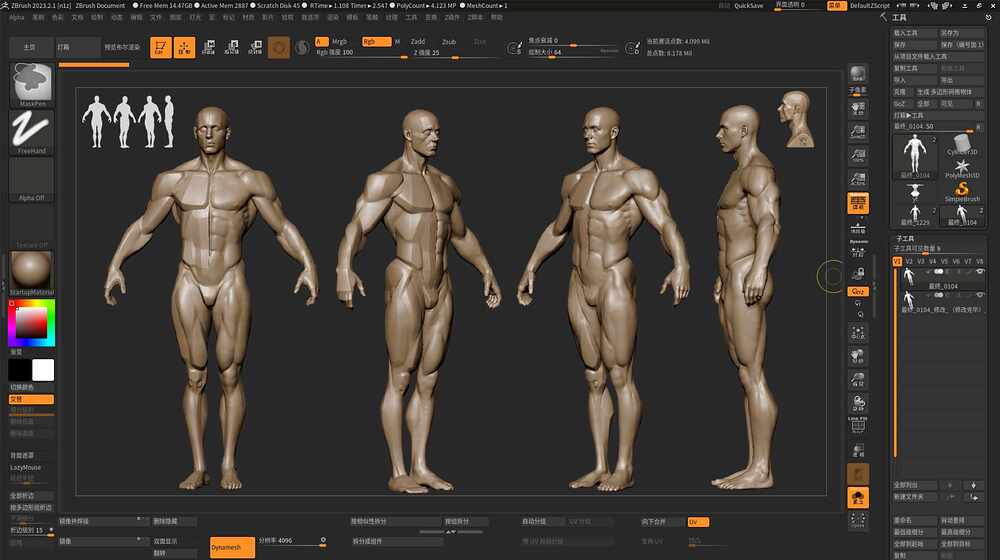The width and height of the screenshot is (1000, 560).
Task: Select the Move transform icon
Action: (x=208, y=47)
